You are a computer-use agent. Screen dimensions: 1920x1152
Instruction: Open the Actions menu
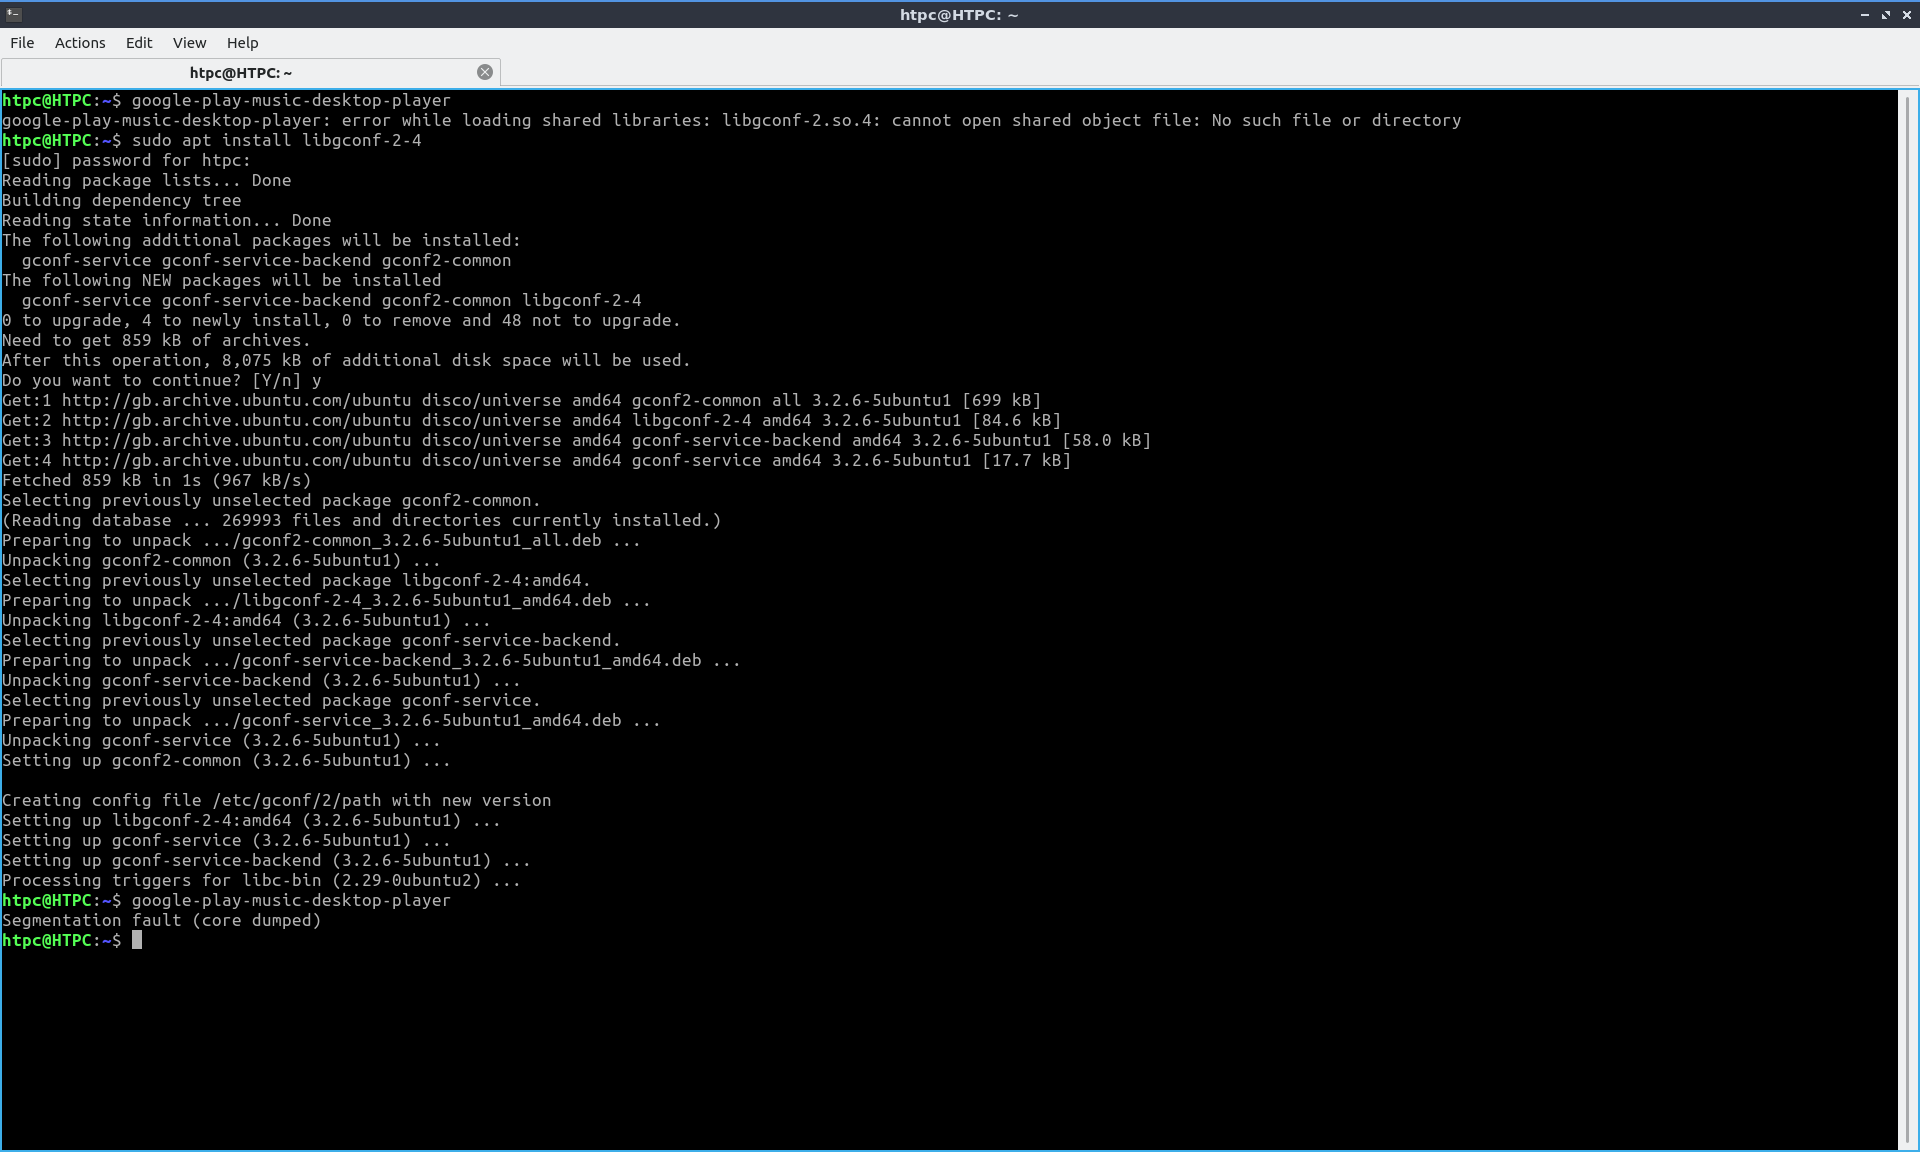(80, 43)
